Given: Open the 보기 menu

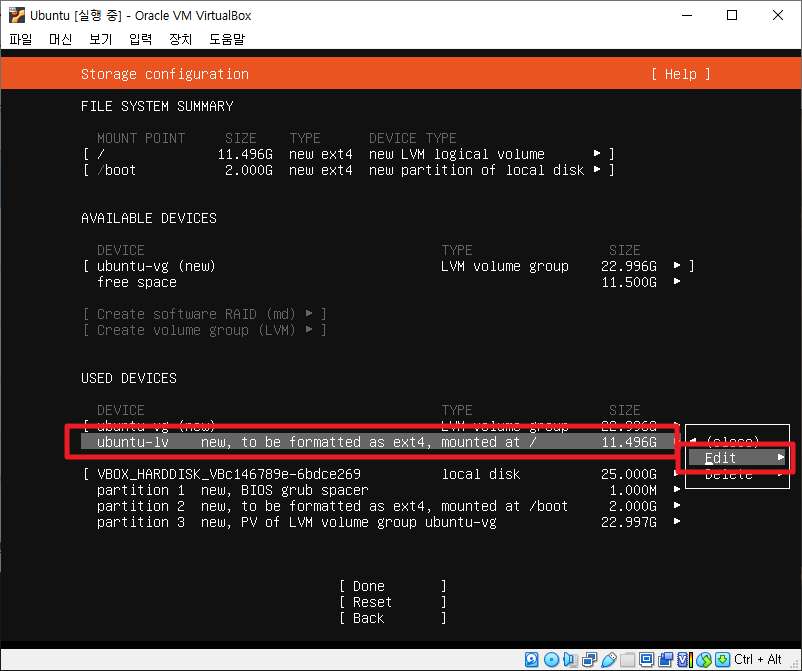Looking at the screenshot, I should 101,39.
